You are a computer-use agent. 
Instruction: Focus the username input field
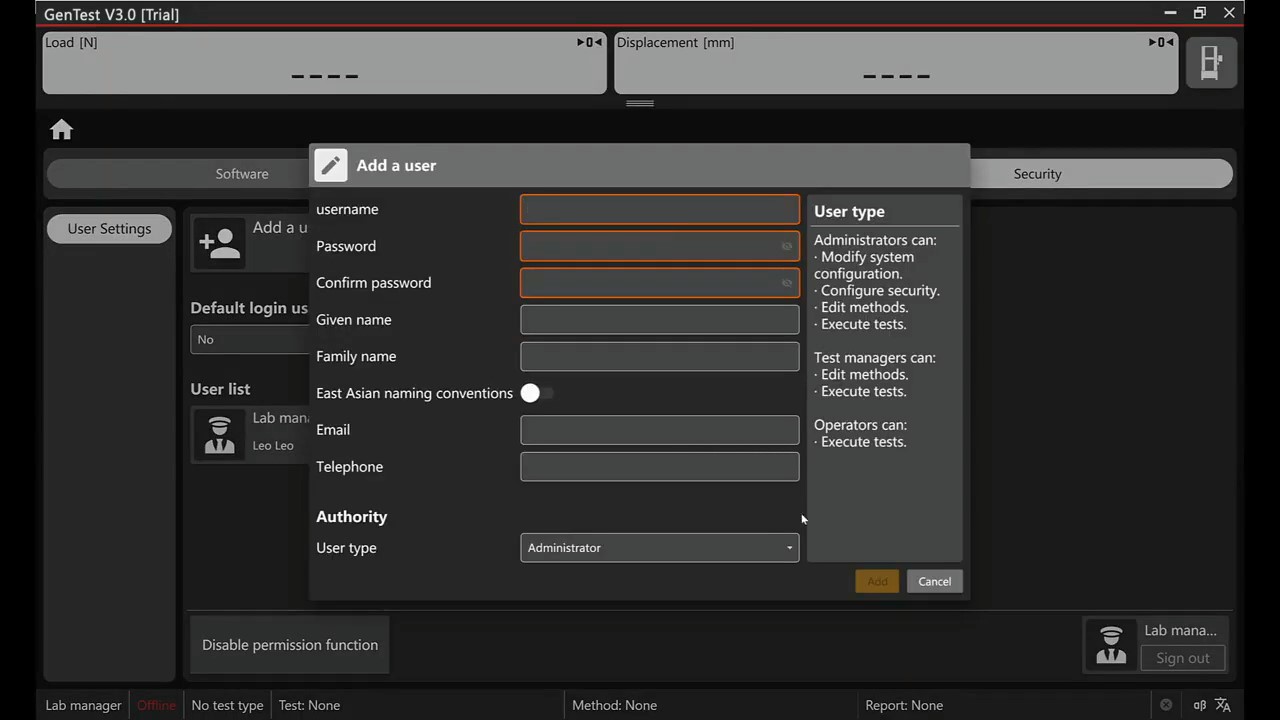point(659,209)
